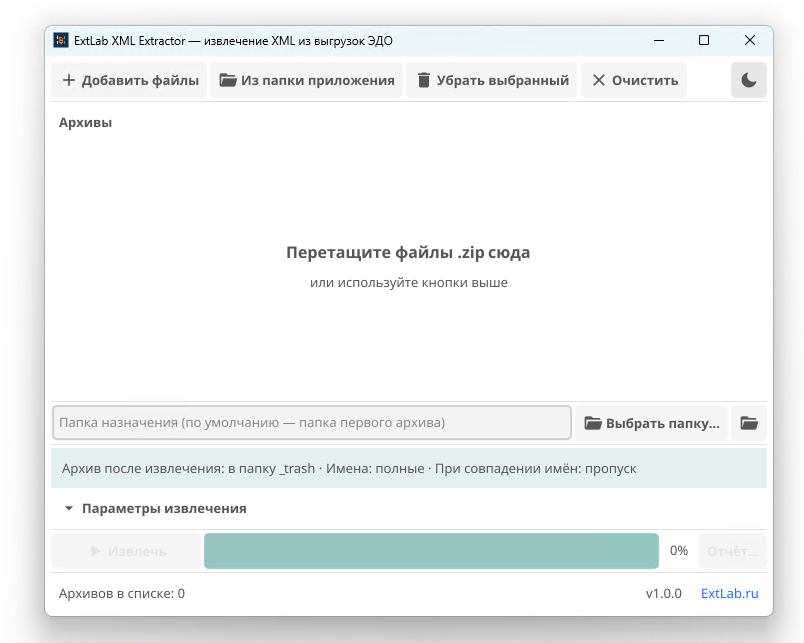
Task: Click the v1.0.0 version label
Action: [x=664, y=593]
